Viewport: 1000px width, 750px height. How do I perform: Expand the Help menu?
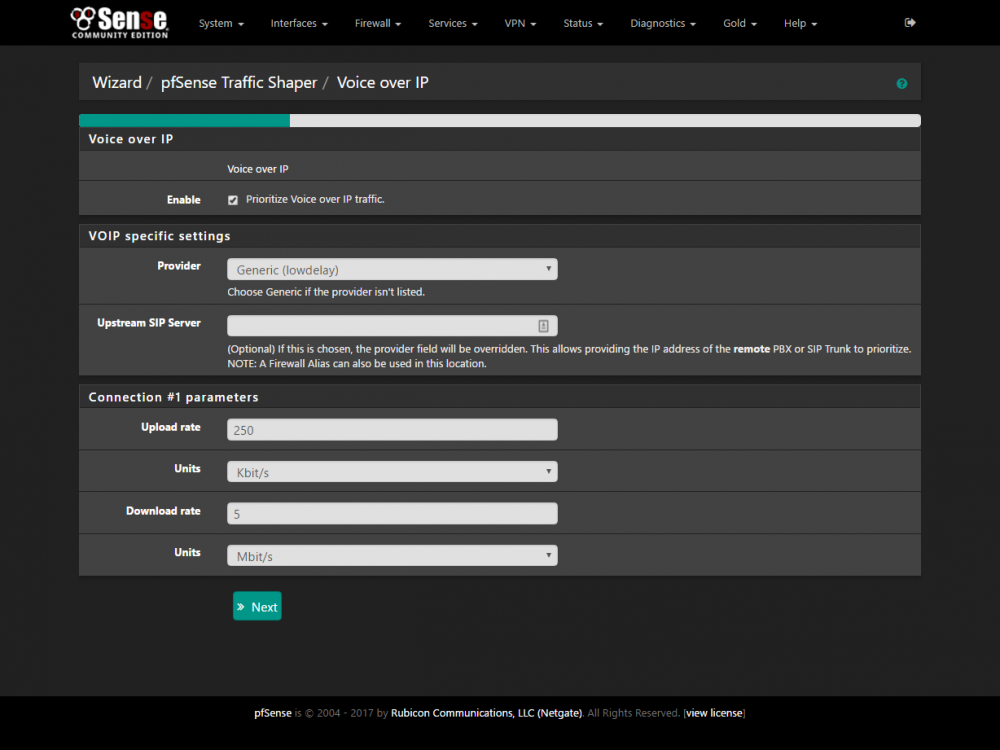coord(800,24)
